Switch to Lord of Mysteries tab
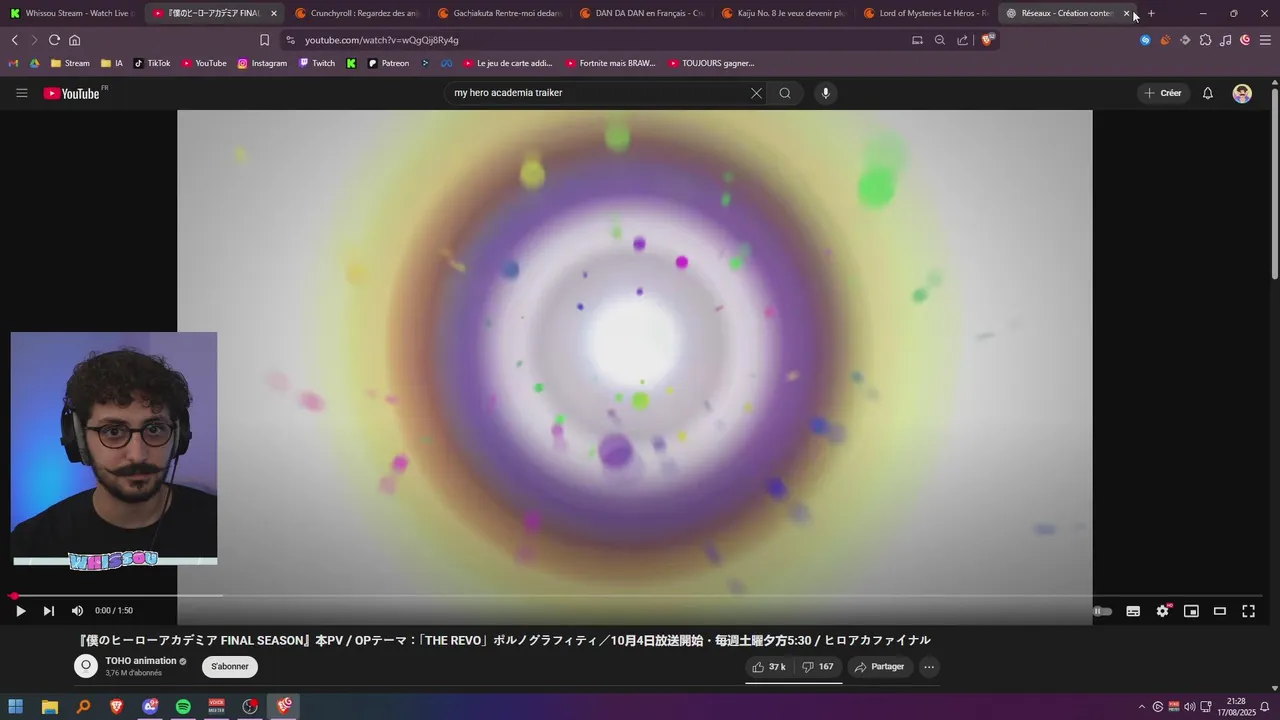The width and height of the screenshot is (1280, 720). [928, 13]
